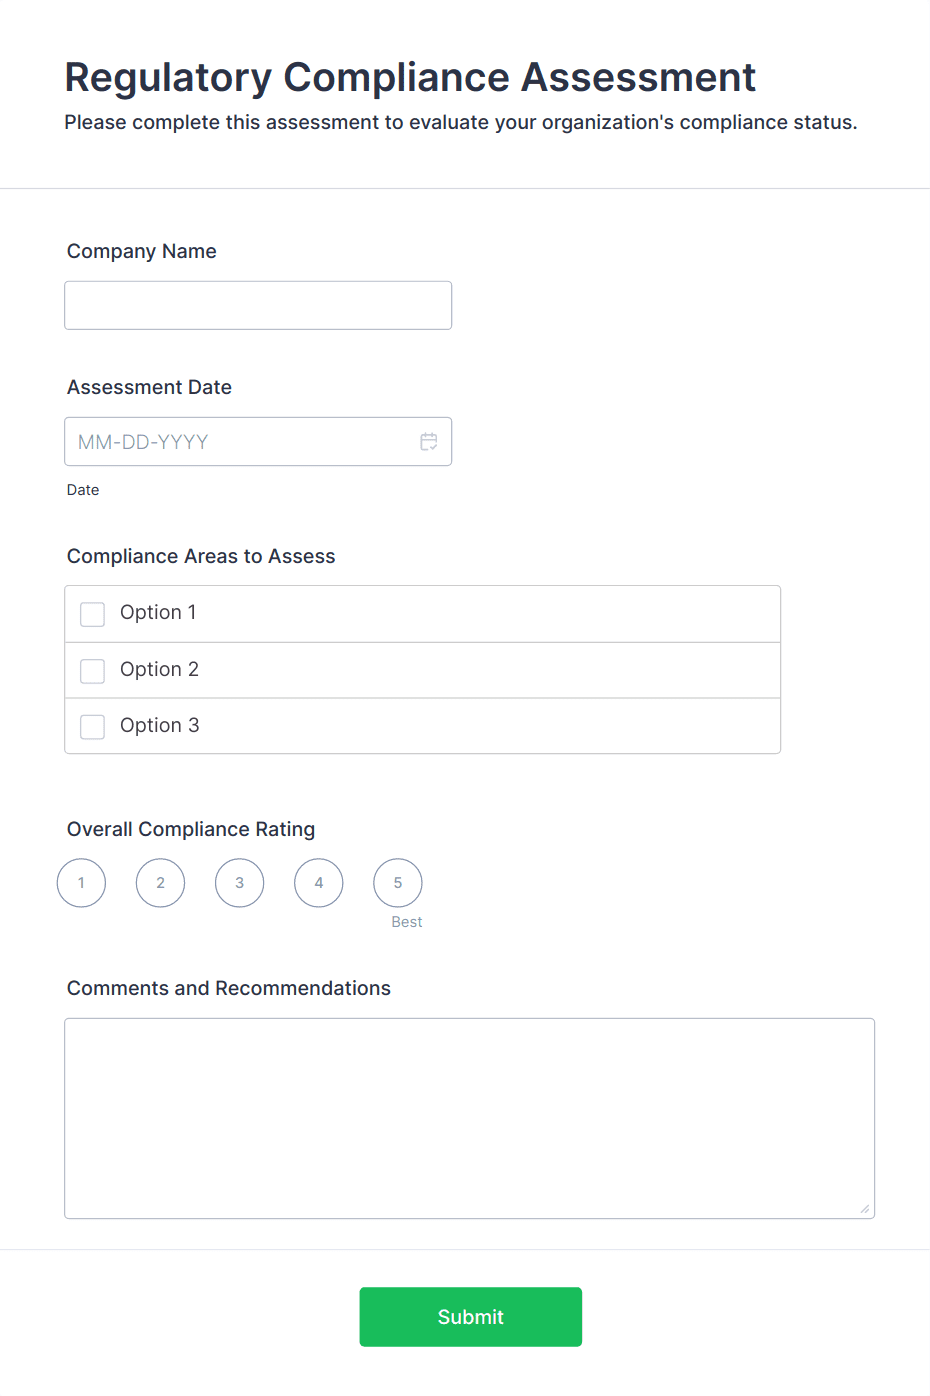Click the textarea resize handle
930x1396 pixels.
[x=866, y=1210]
